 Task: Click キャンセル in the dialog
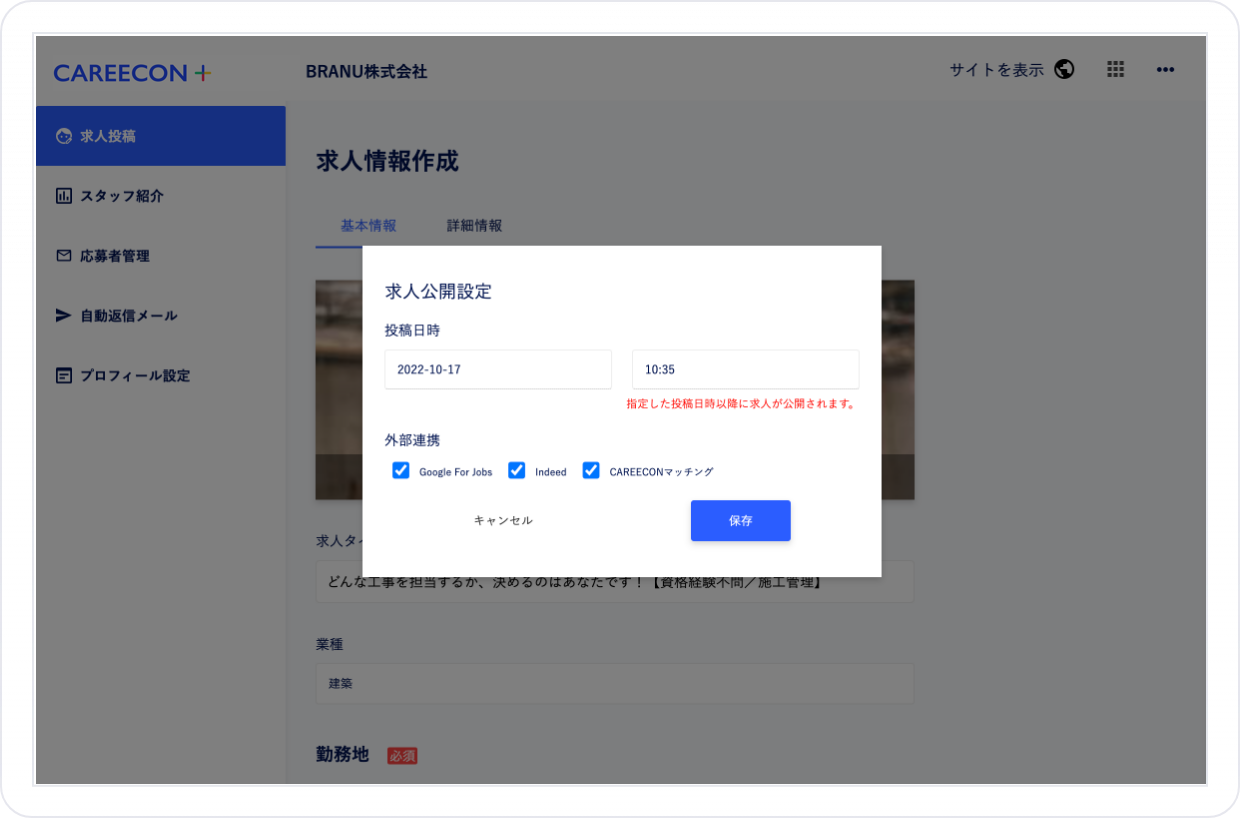click(x=501, y=520)
